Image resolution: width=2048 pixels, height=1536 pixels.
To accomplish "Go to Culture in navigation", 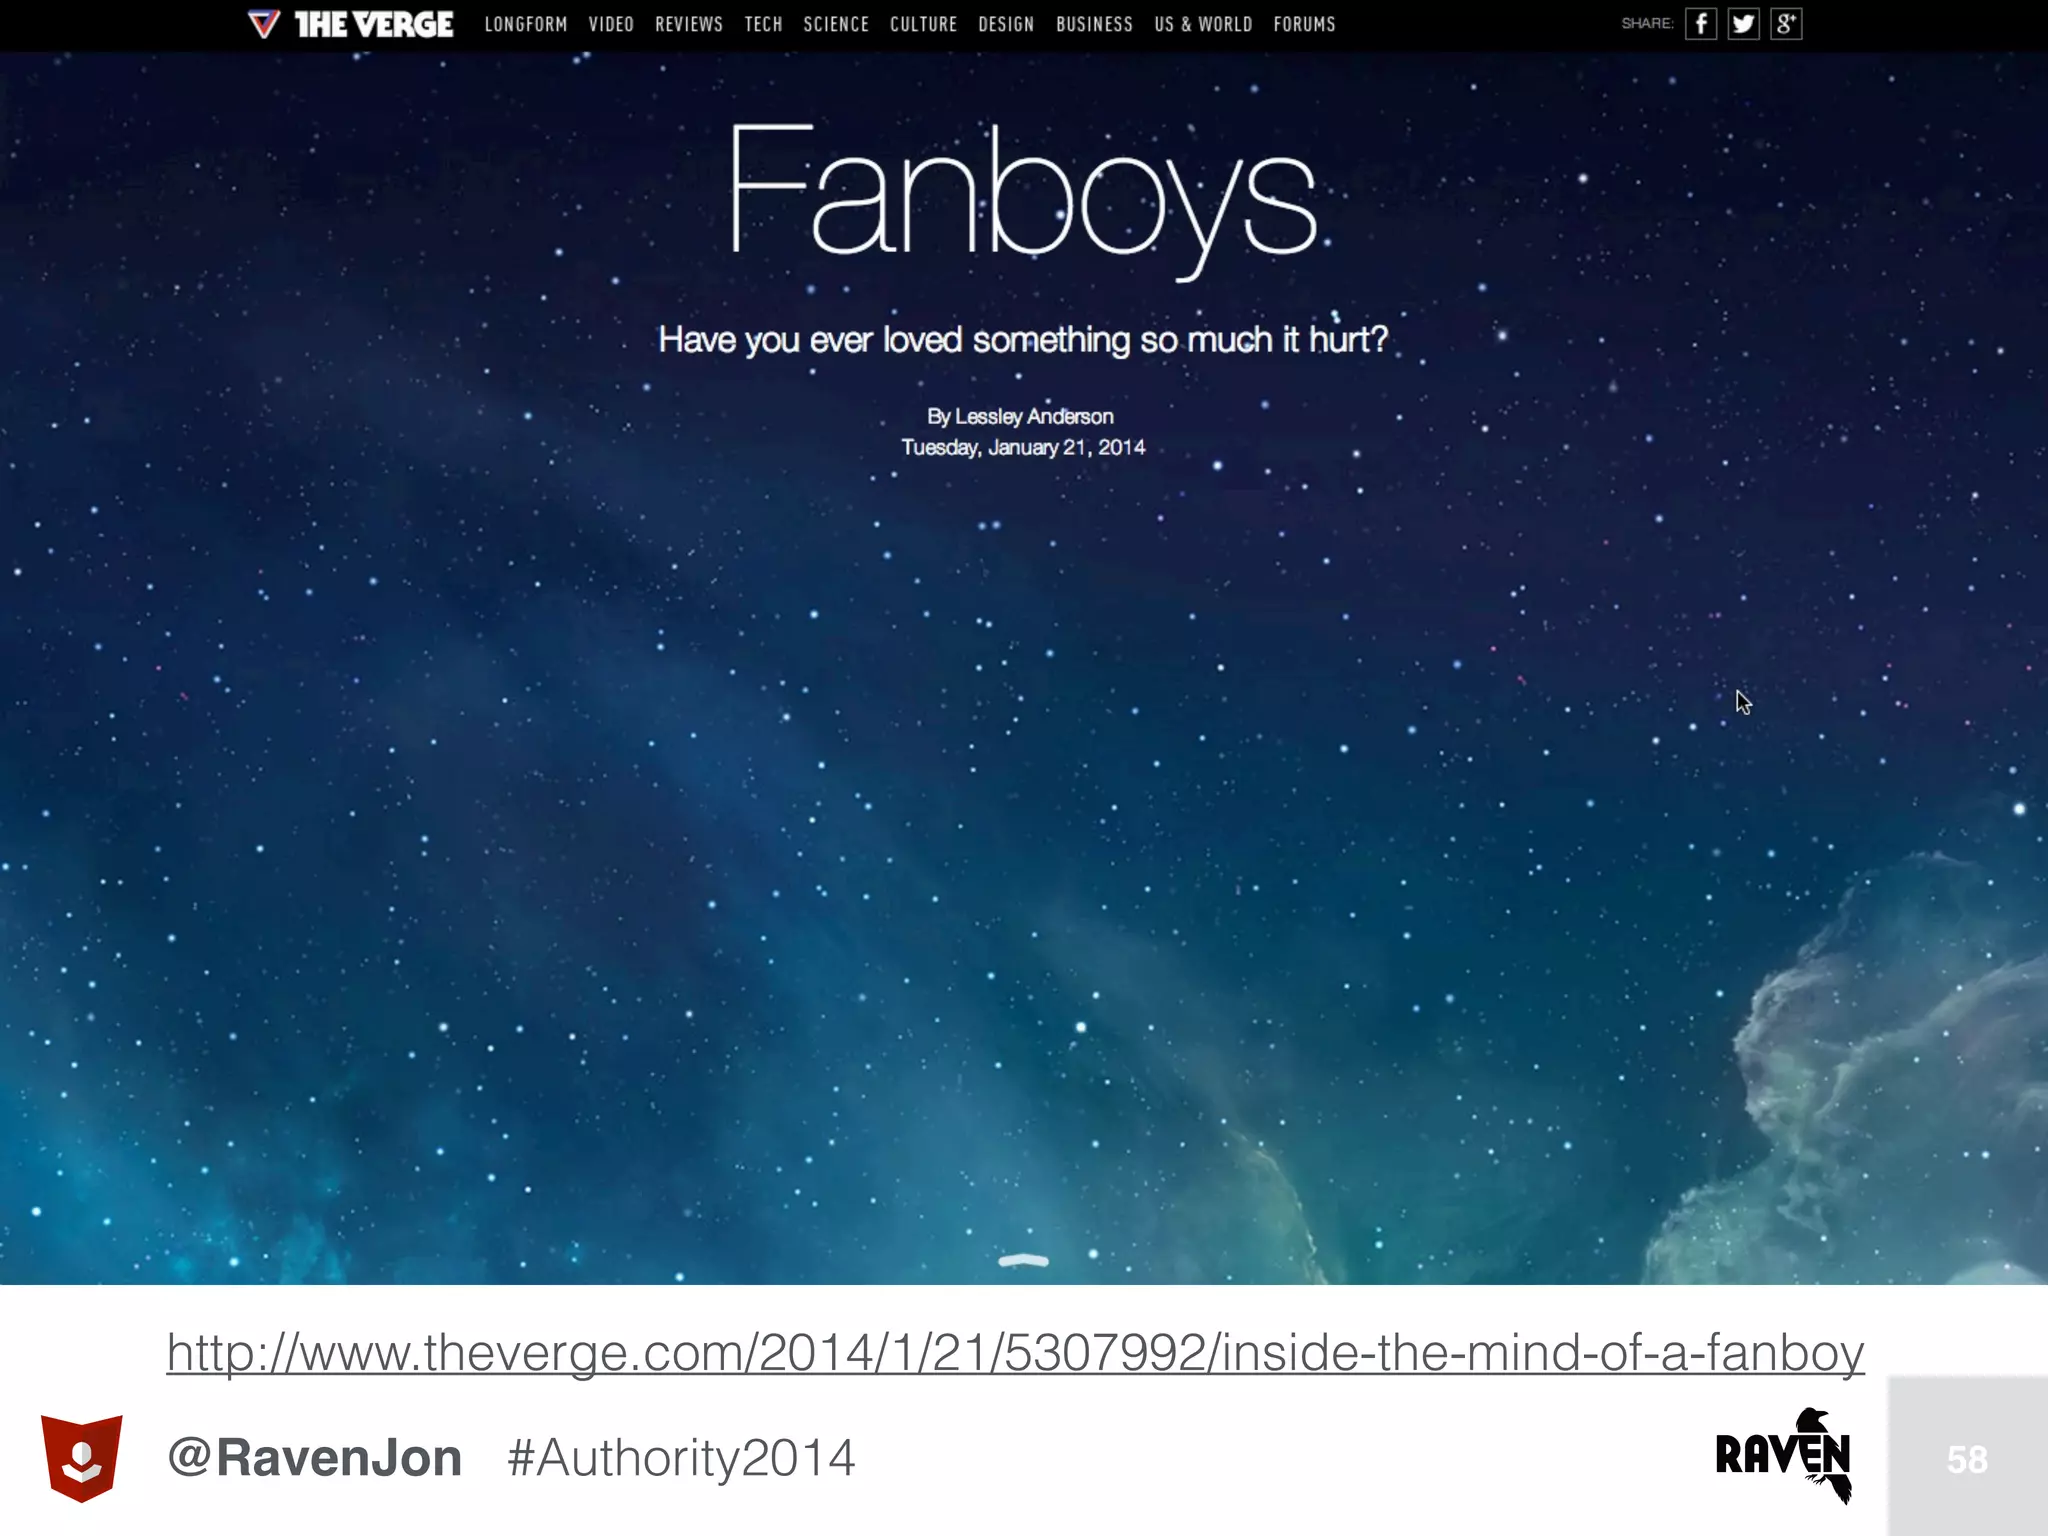I will (x=924, y=24).
